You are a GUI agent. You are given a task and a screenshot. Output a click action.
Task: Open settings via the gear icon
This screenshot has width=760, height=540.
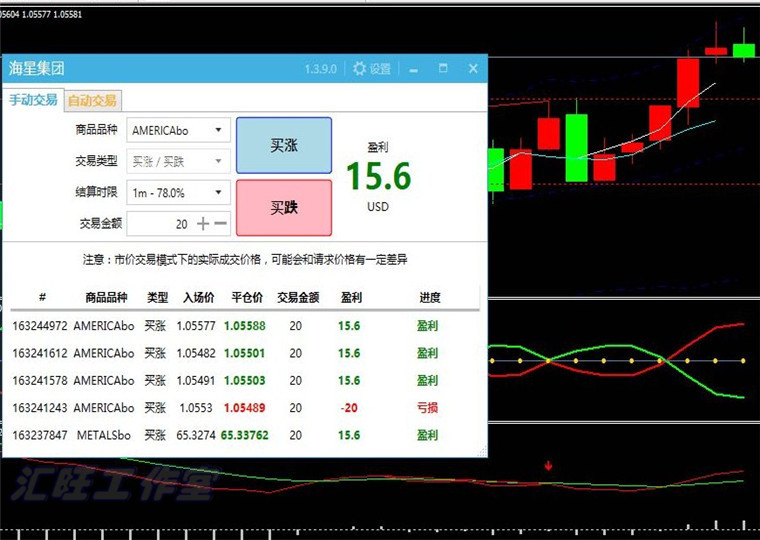(360, 69)
